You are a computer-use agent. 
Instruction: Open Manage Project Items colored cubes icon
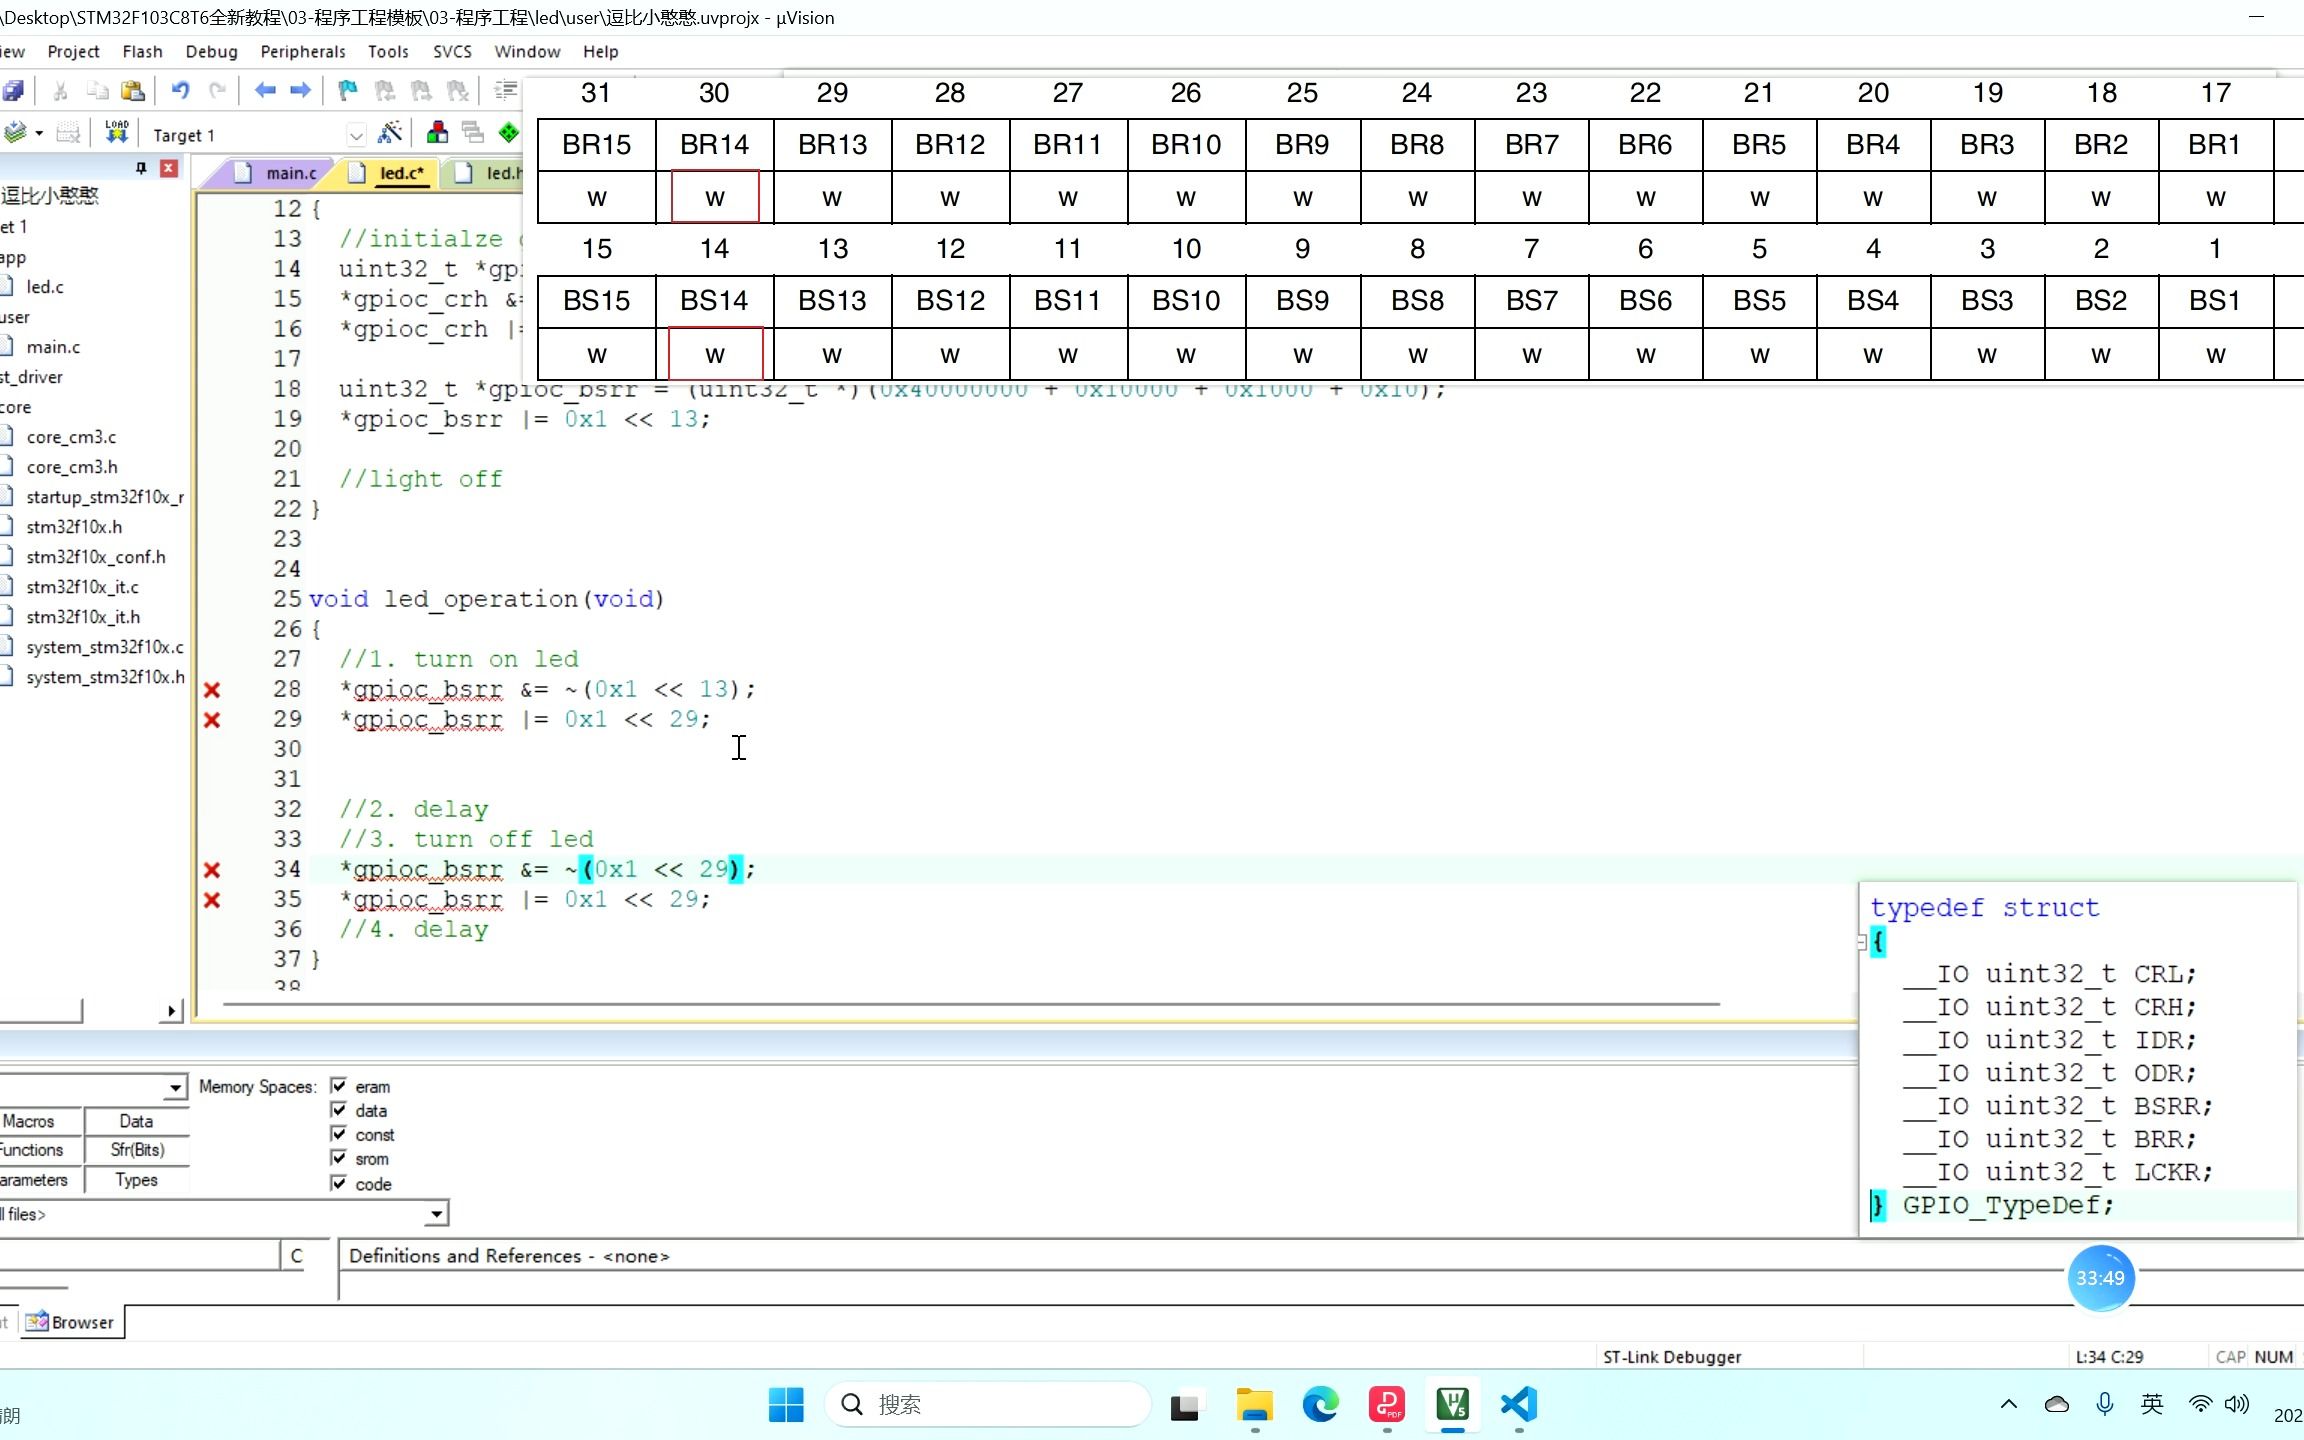click(x=437, y=133)
